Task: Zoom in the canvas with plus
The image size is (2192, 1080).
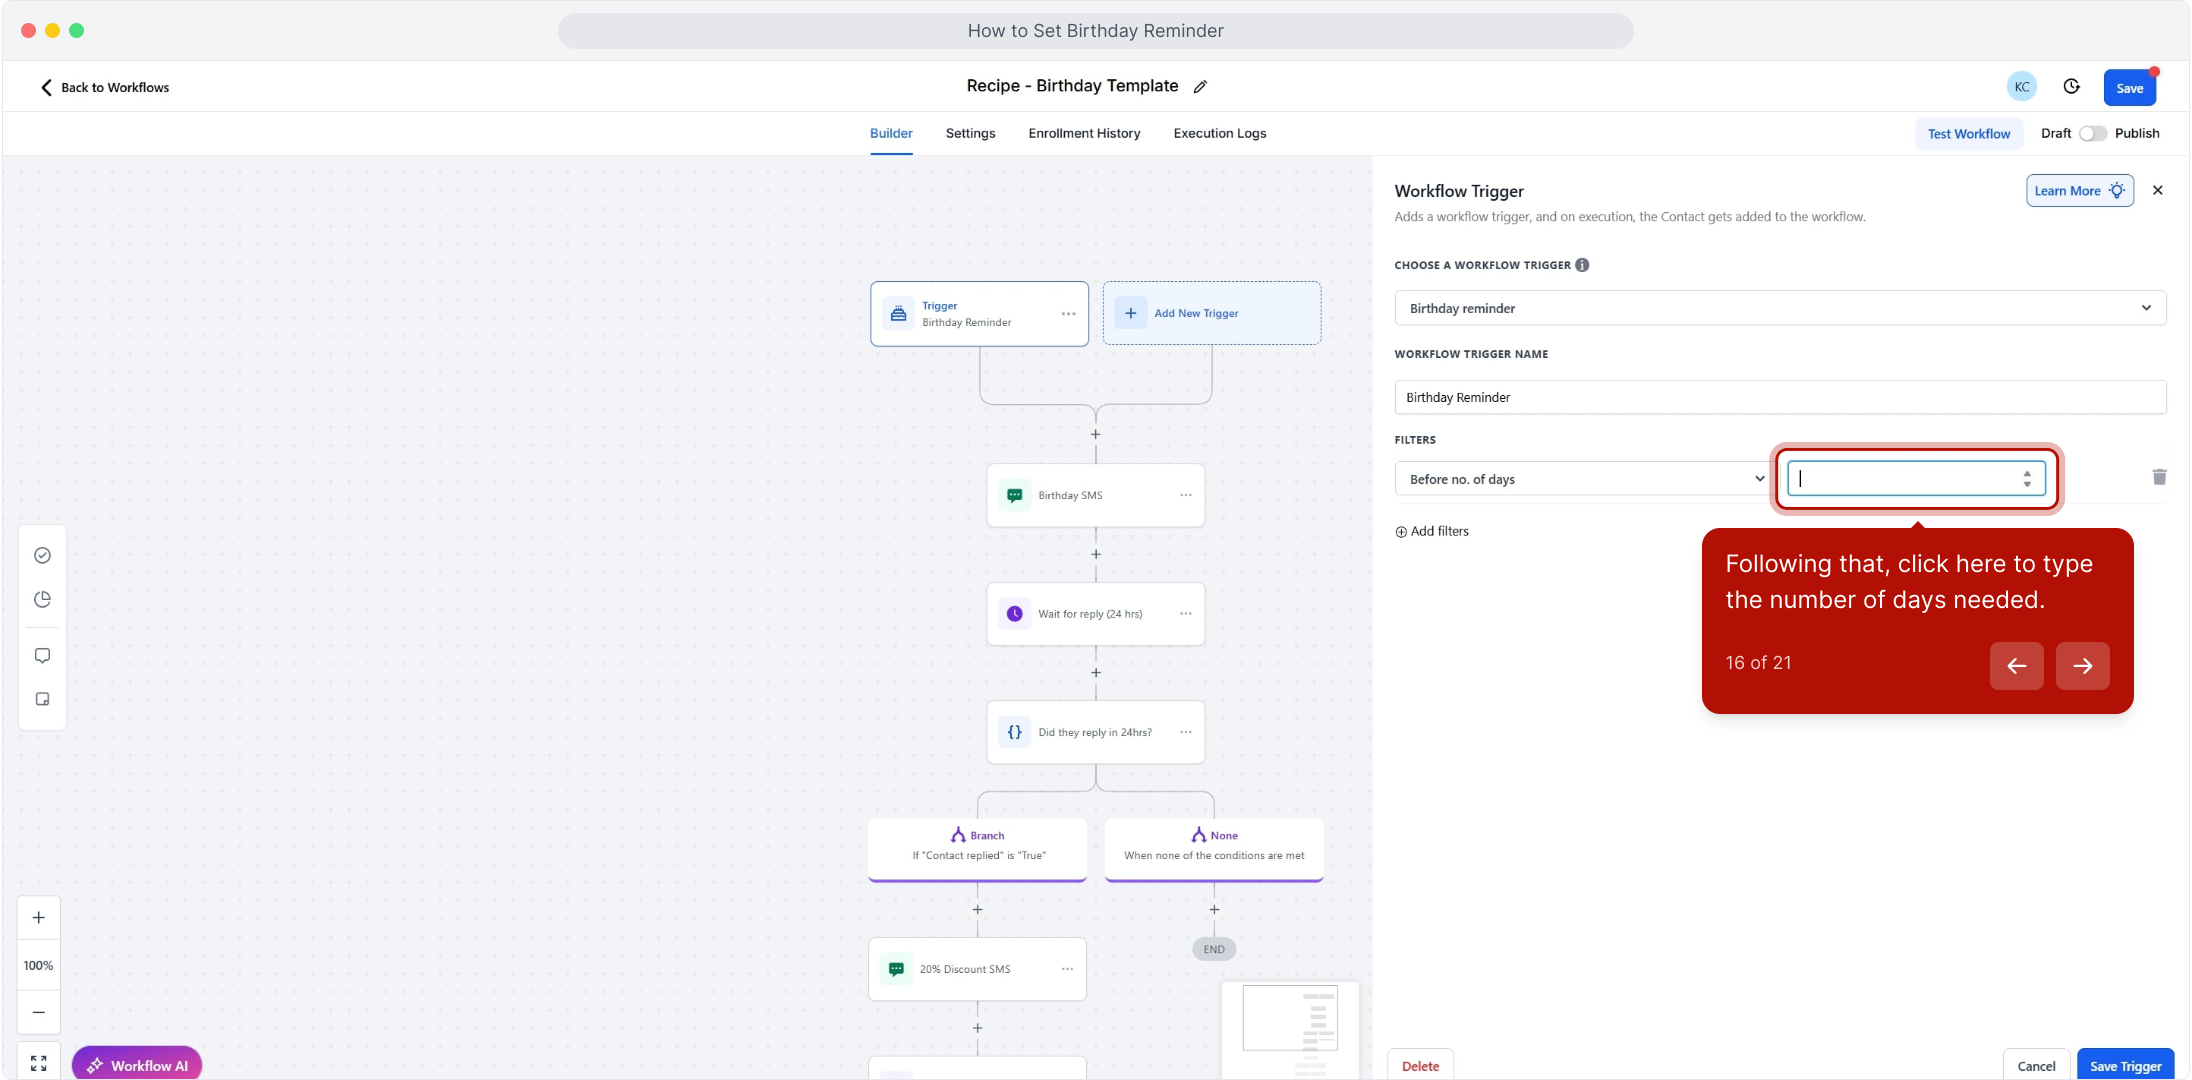Action: click(38, 917)
